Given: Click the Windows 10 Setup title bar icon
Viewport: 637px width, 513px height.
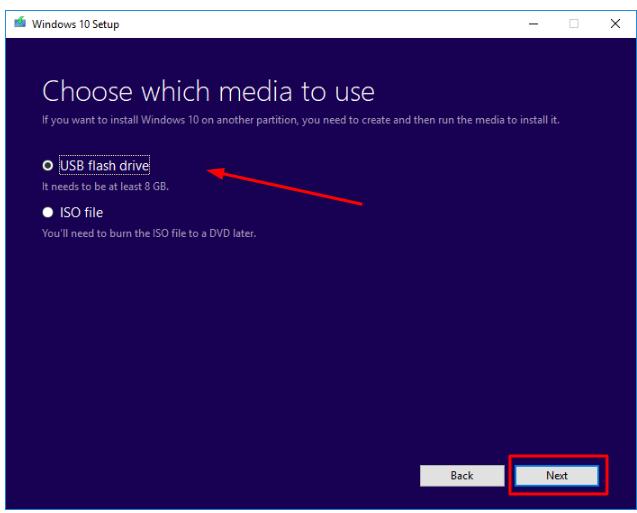Looking at the screenshot, I should (x=20, y=23).
